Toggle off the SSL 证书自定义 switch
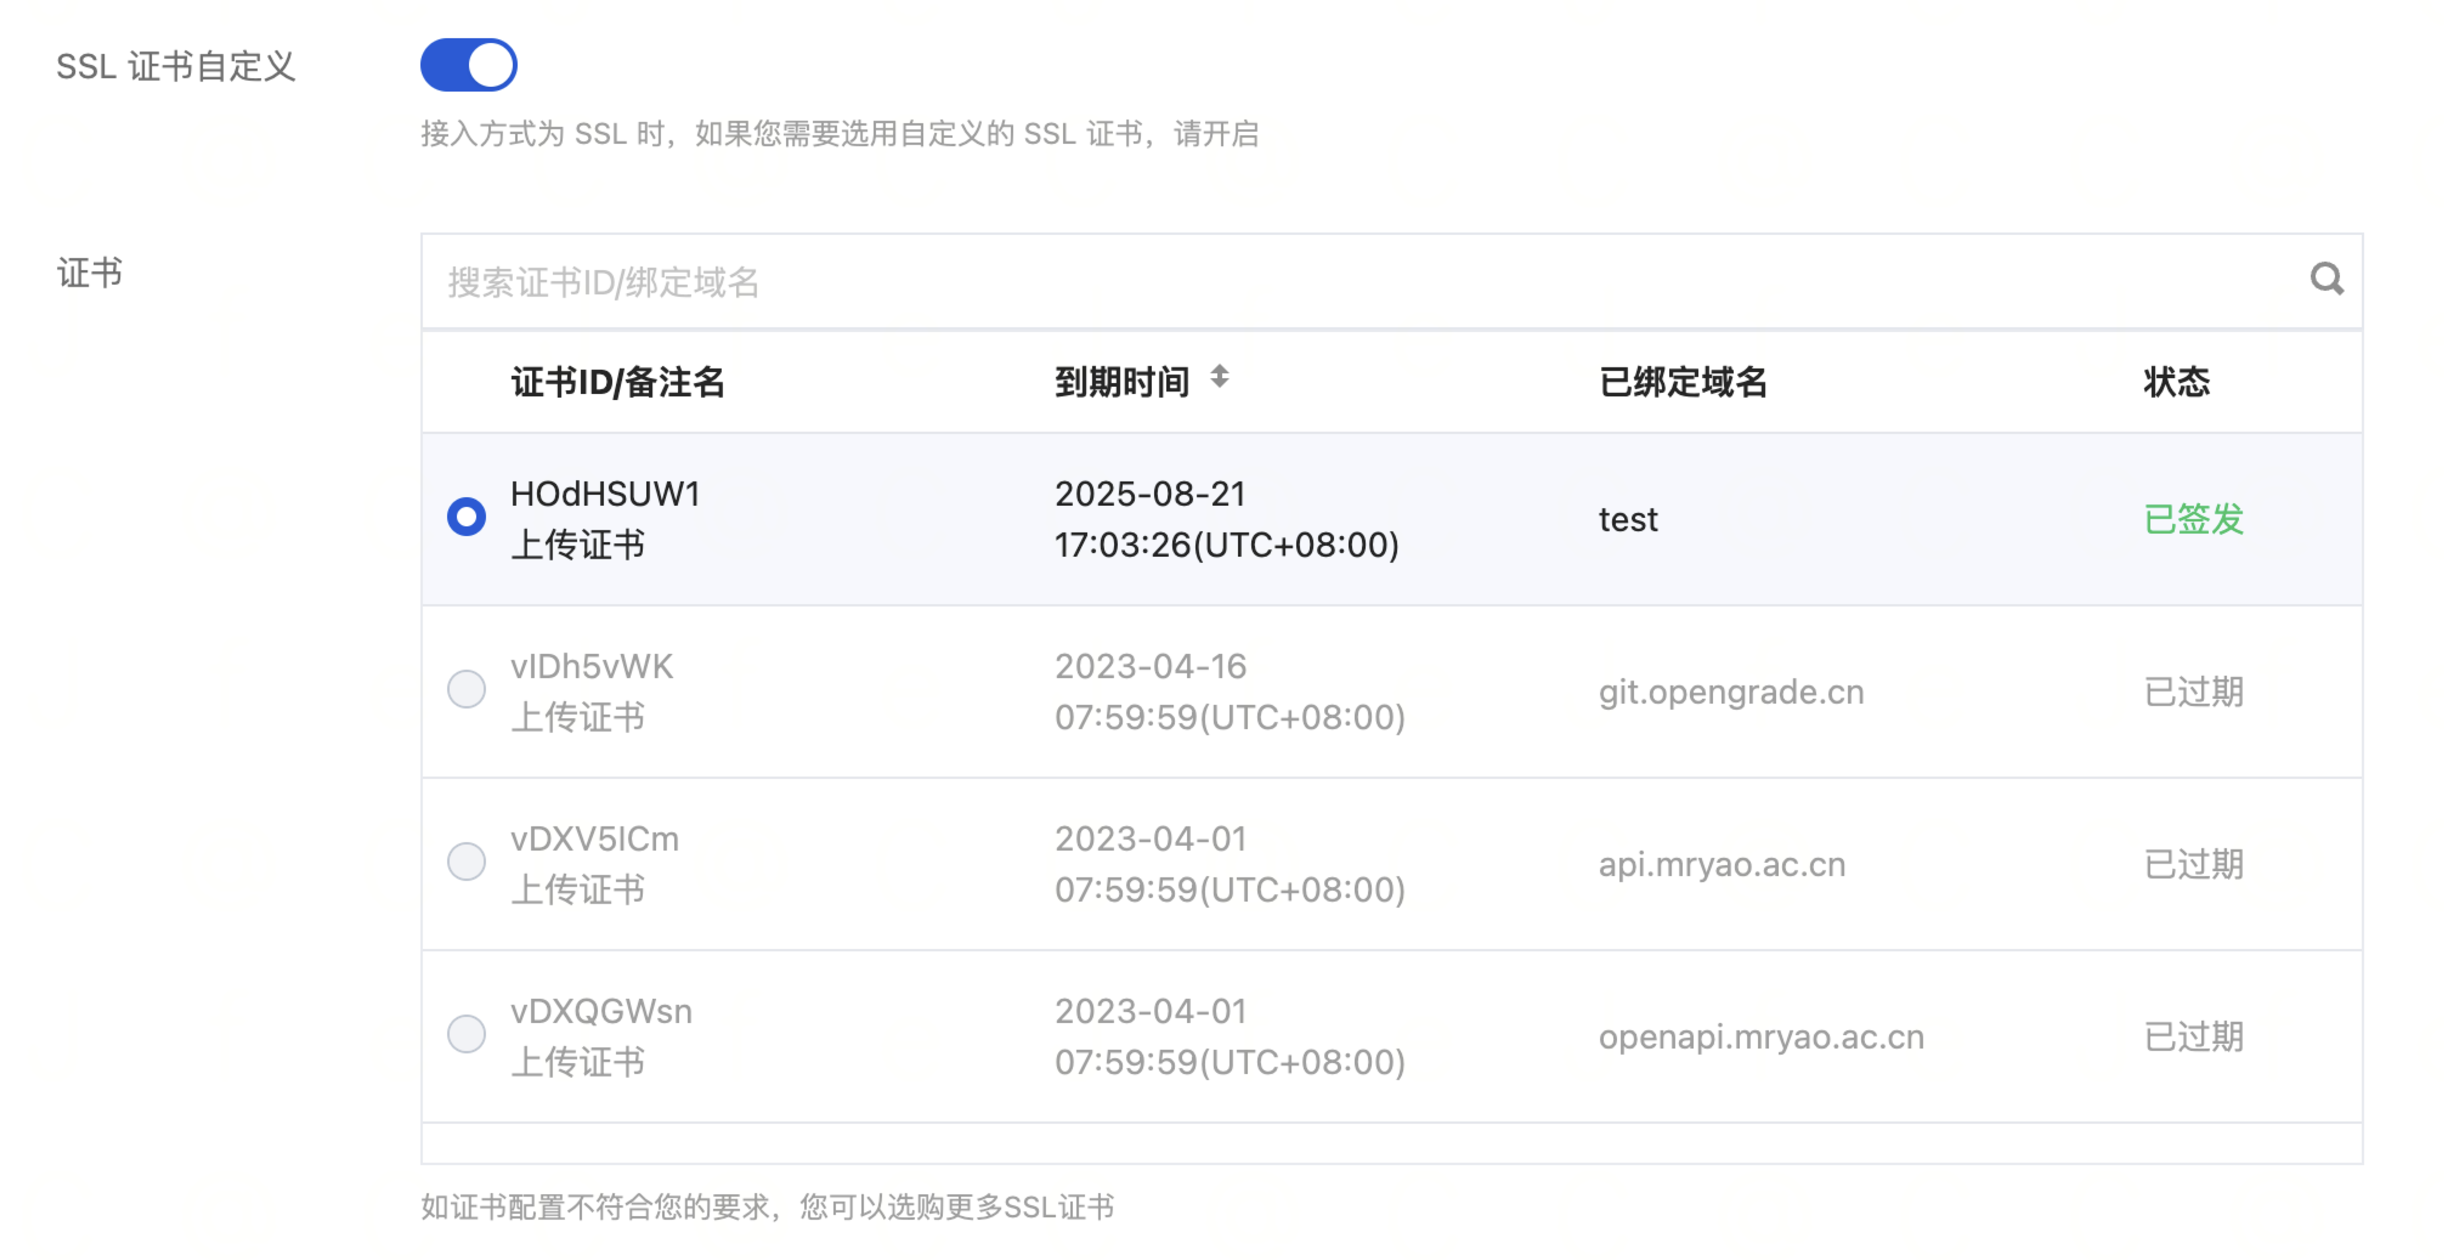Viewport: 2444px width, 1260px height. tap(468, 66)
